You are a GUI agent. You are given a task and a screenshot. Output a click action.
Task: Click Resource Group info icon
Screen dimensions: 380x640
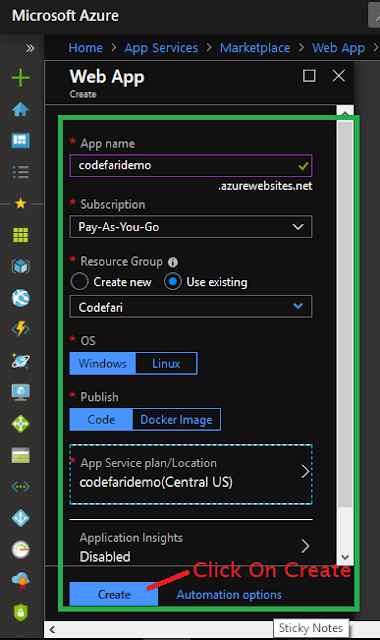point(173,262)
